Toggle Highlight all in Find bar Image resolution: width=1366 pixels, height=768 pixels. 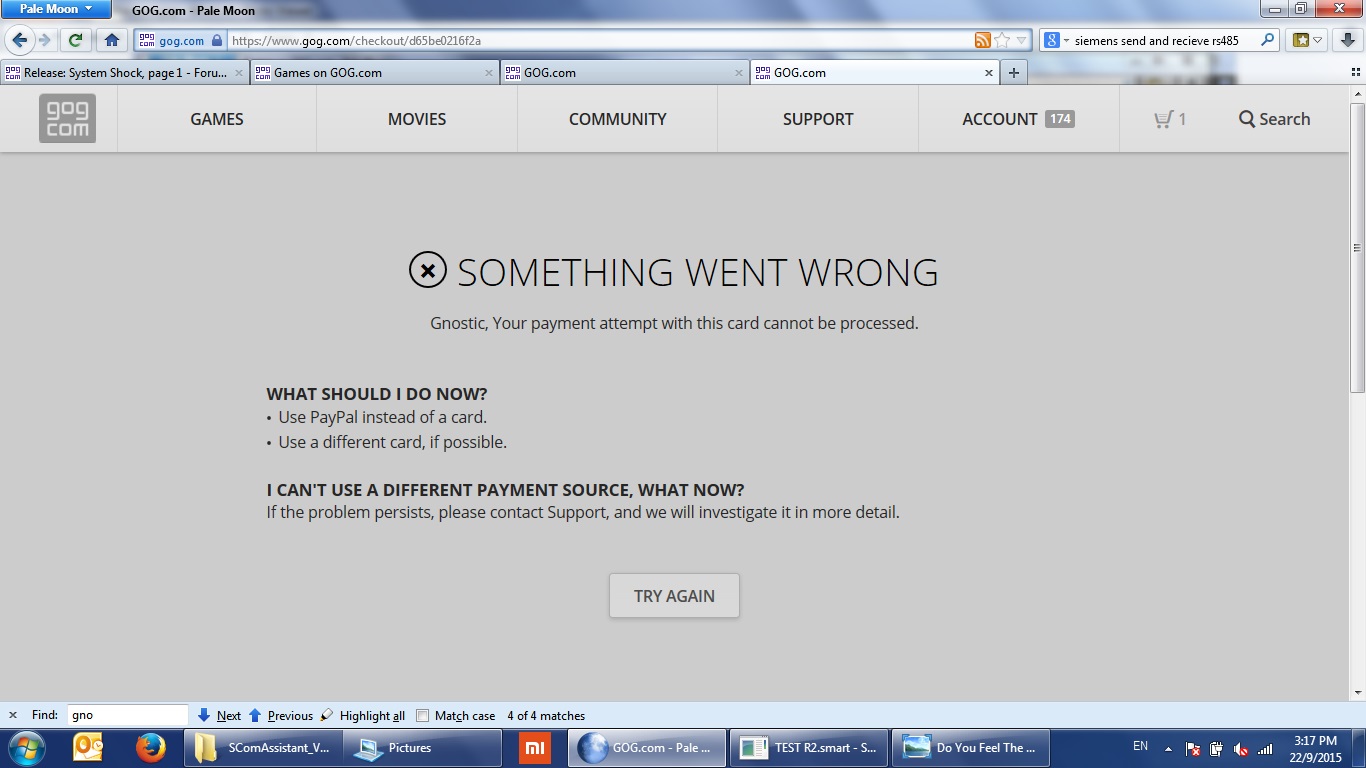pos(363,715)
